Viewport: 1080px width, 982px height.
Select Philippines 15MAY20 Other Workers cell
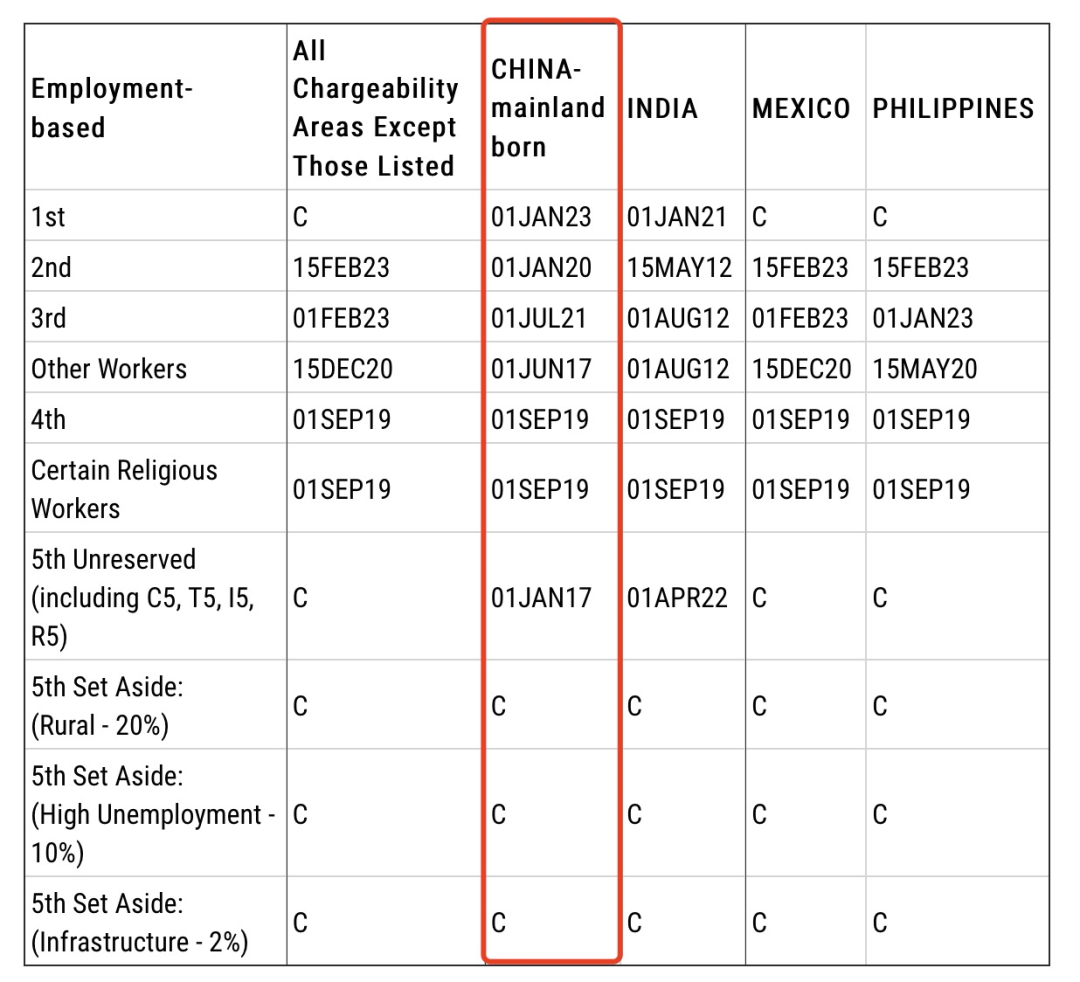pos(924,369)
